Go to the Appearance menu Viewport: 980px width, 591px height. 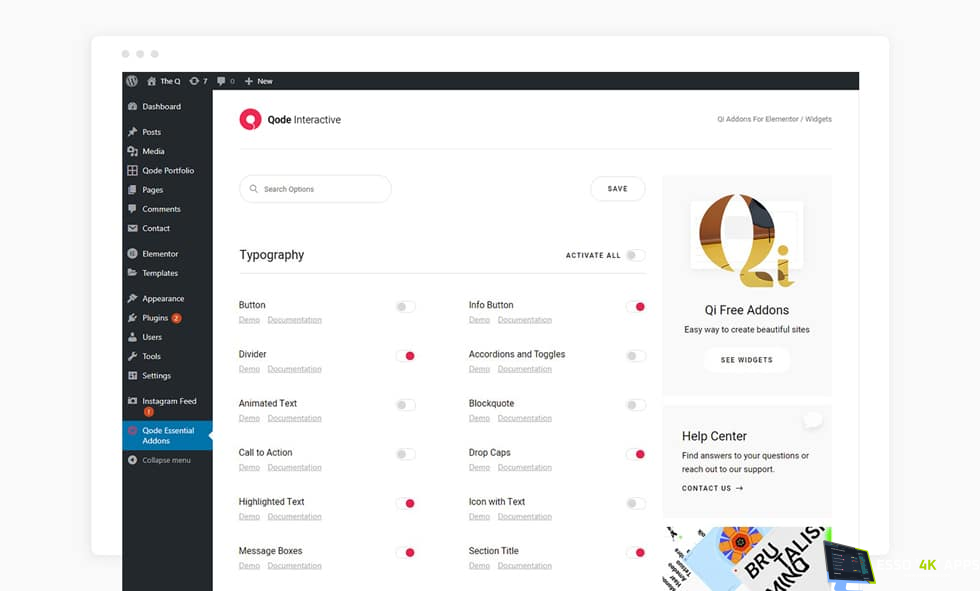point(162,298)
